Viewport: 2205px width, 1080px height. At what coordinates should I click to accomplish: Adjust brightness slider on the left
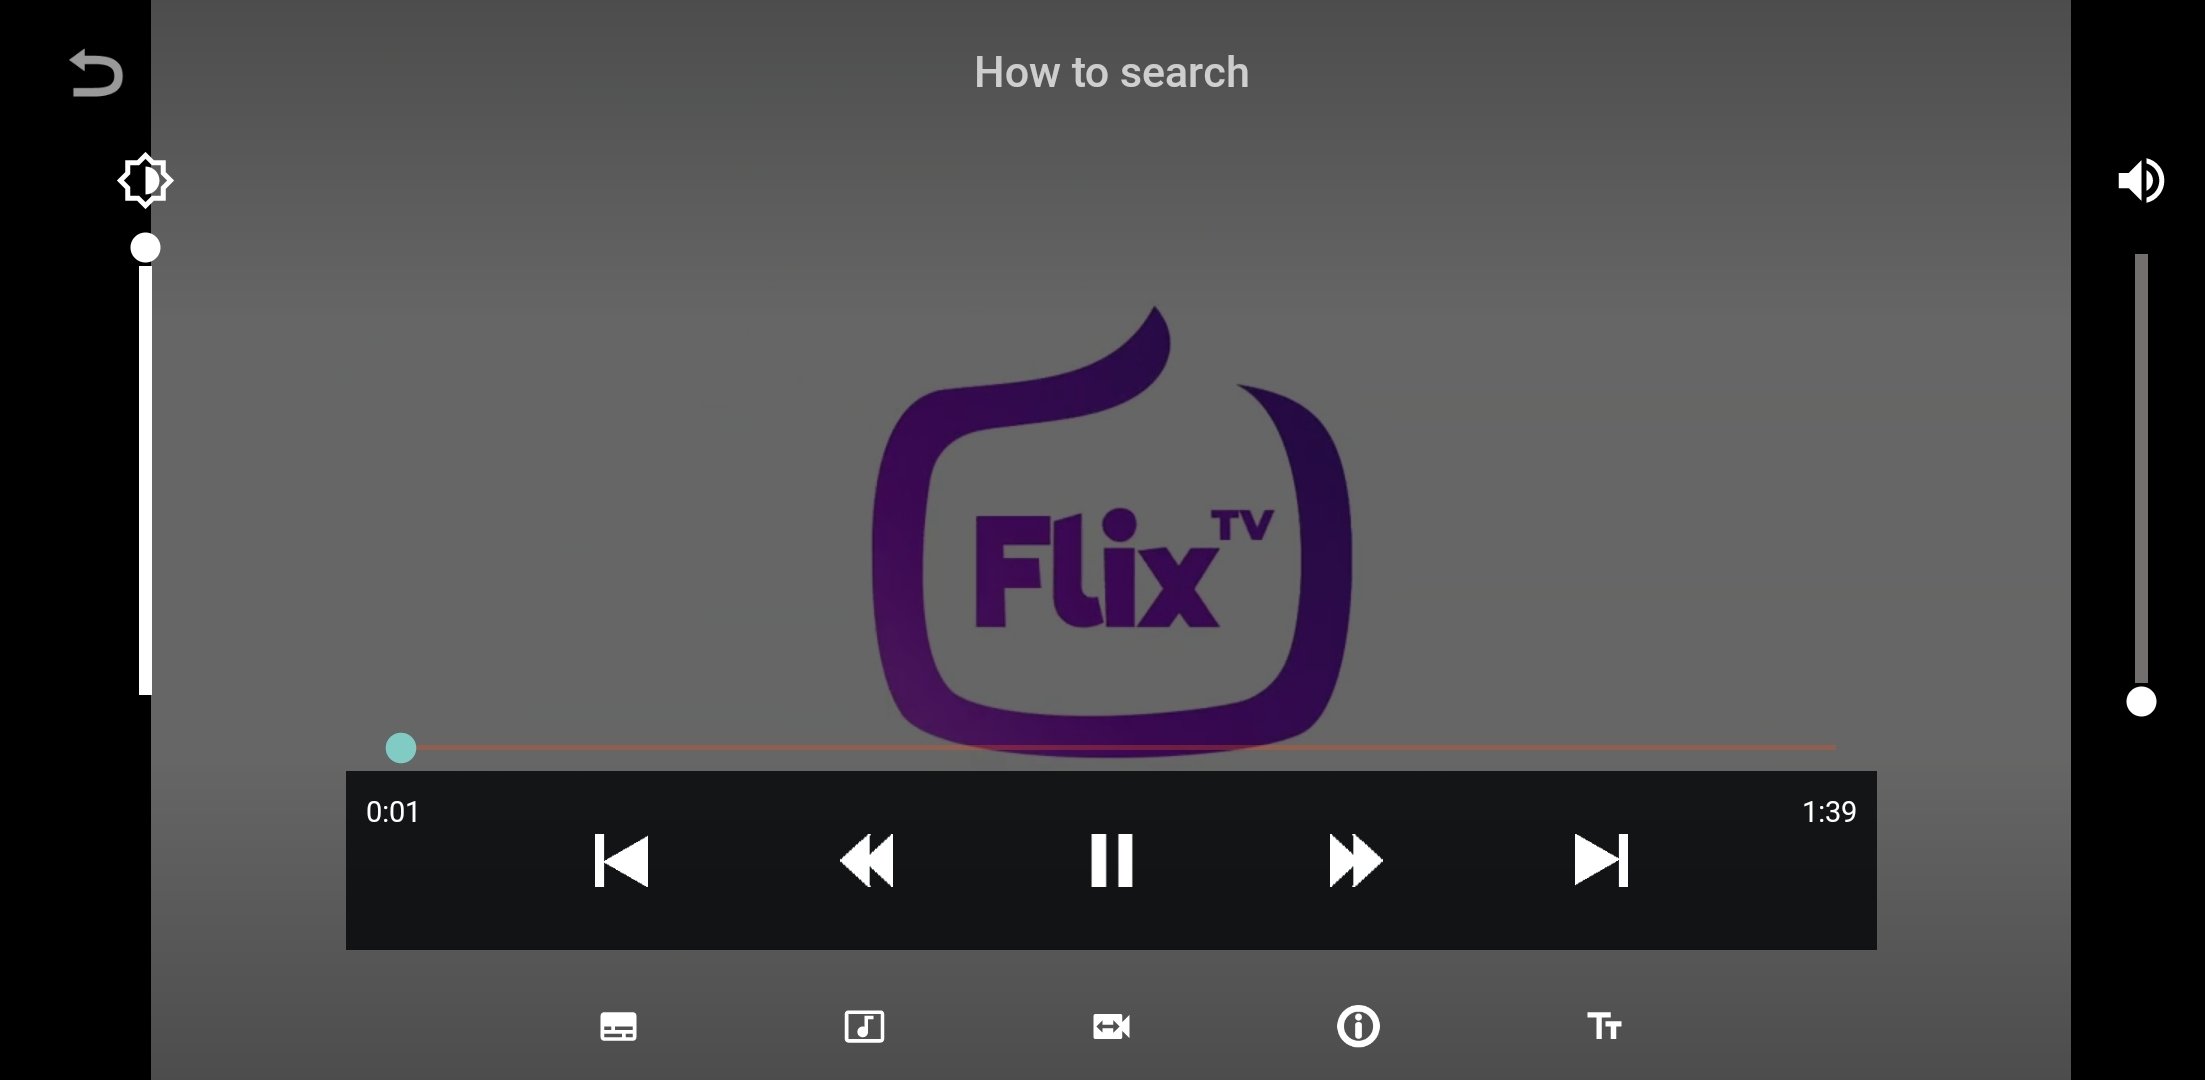tap(145, 249)
